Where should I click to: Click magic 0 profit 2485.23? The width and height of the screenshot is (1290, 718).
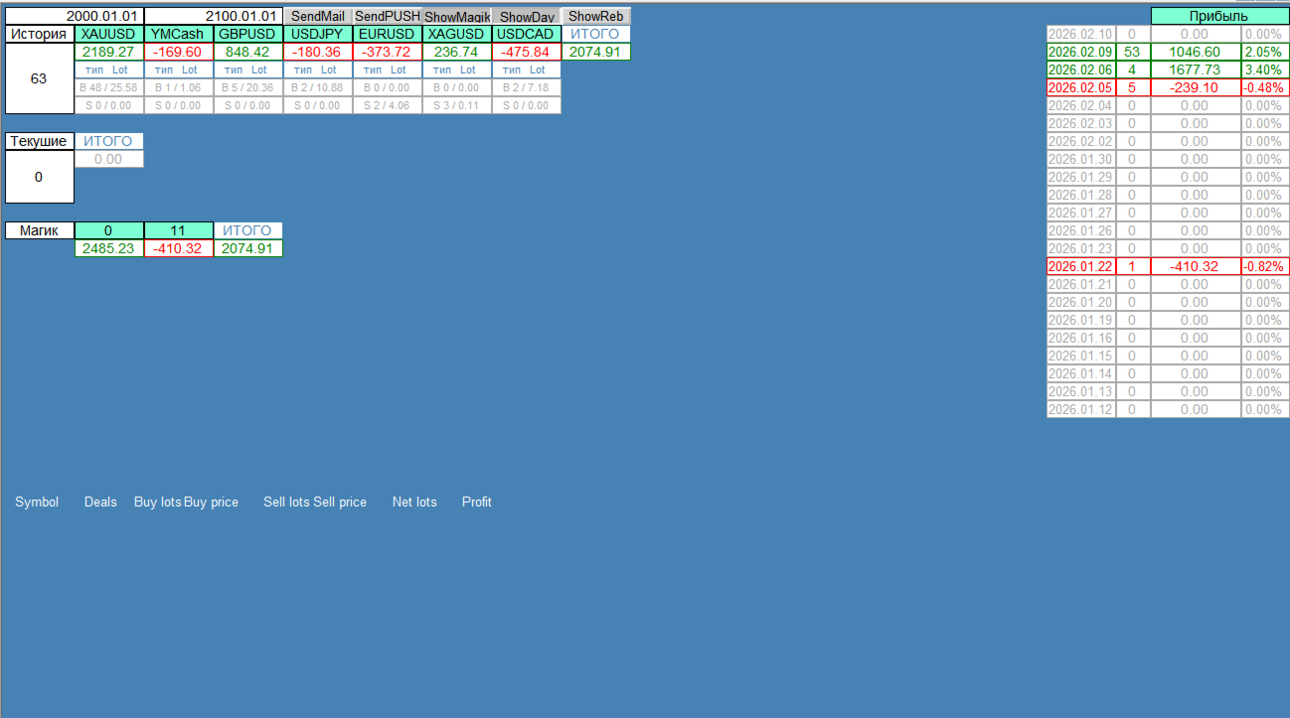point(109,248)
